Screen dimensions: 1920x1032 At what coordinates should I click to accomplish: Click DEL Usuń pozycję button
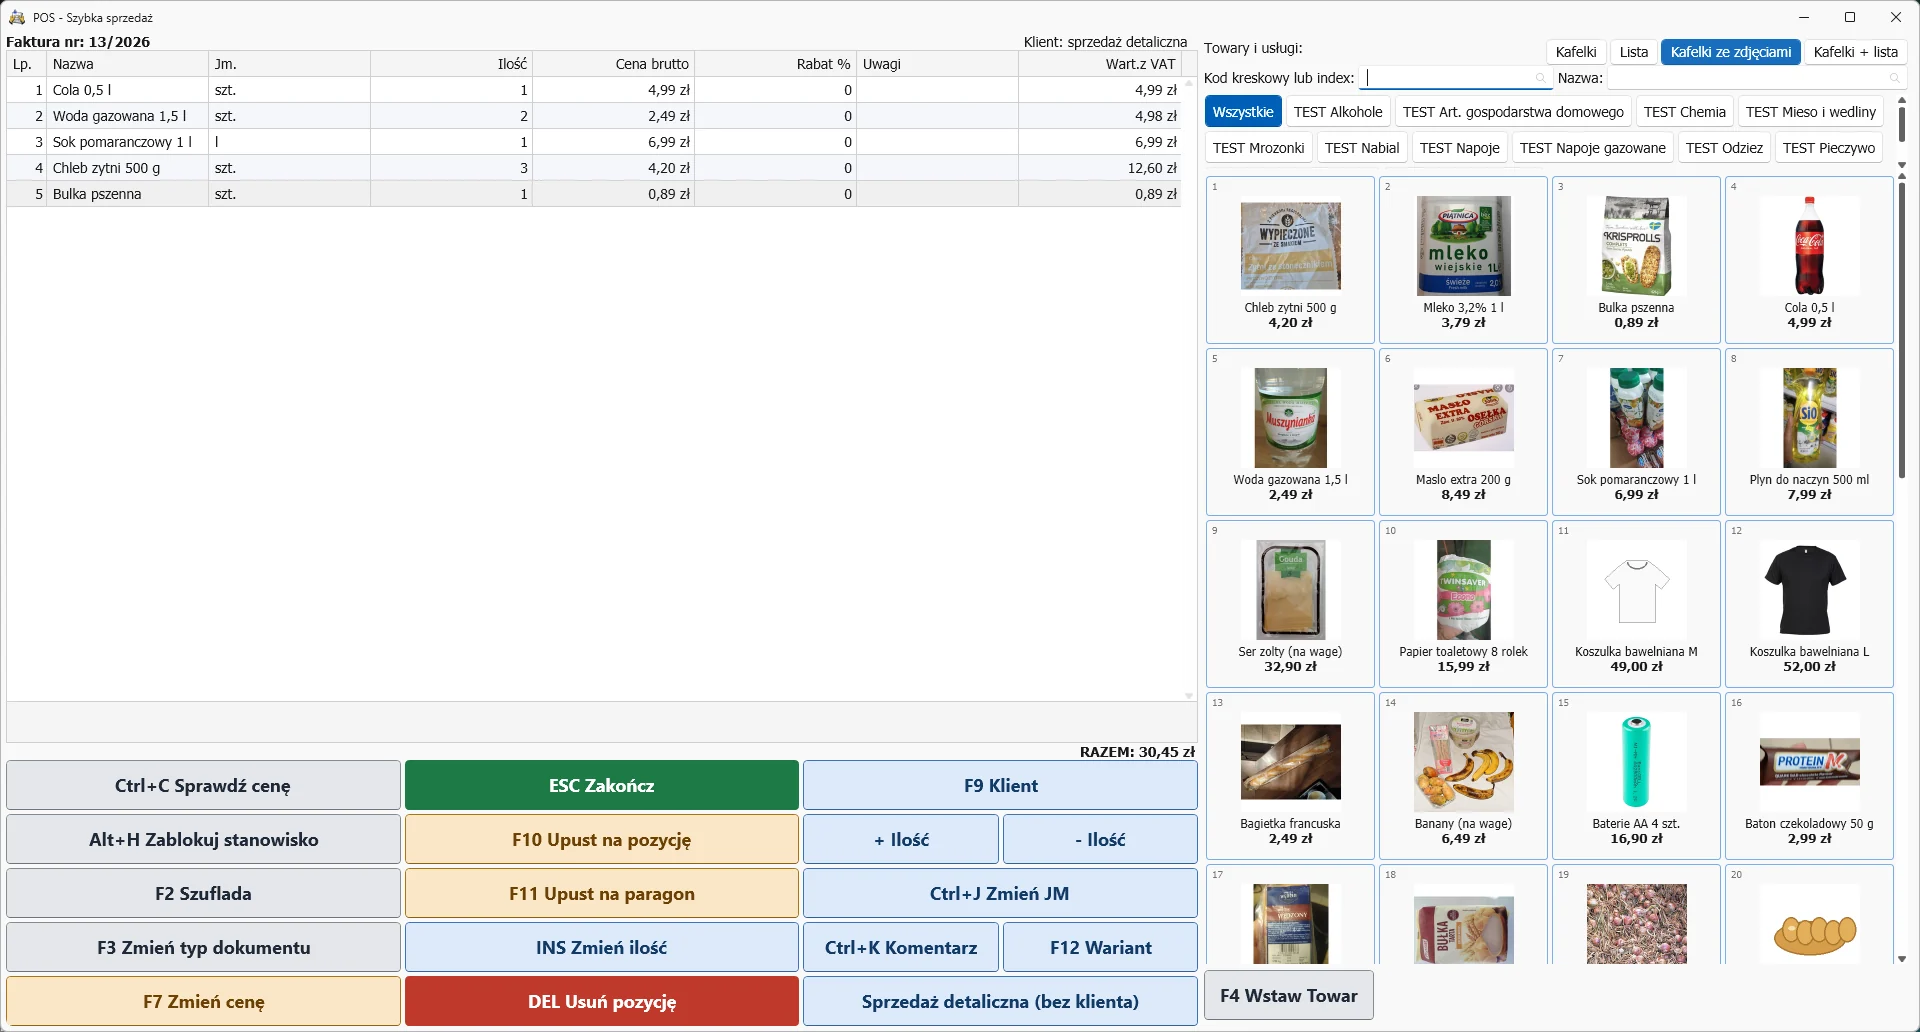pyautogui.click(x=602, y=1001)
